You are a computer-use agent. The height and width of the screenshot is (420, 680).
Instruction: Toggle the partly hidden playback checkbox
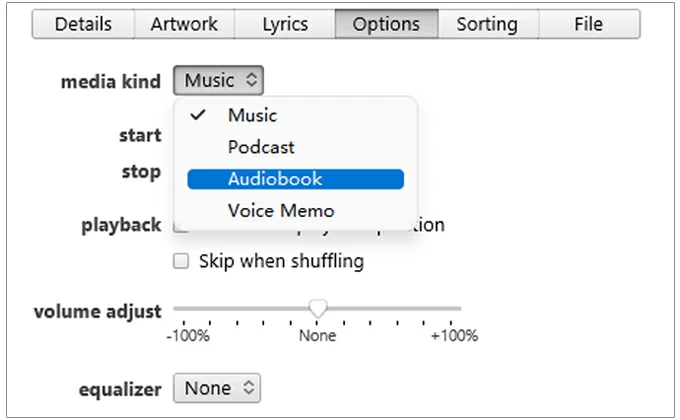[x=180, y=228]
